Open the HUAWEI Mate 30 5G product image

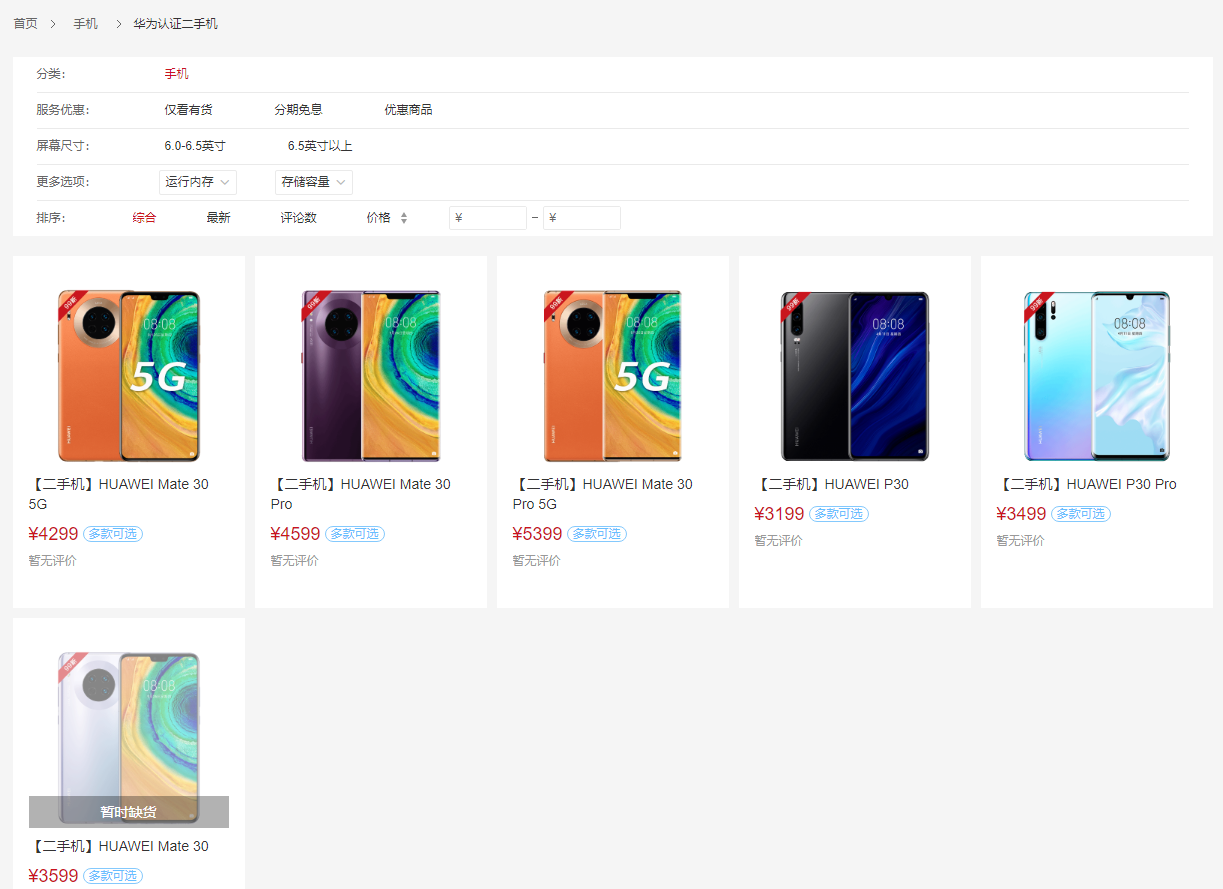point(128,376)
